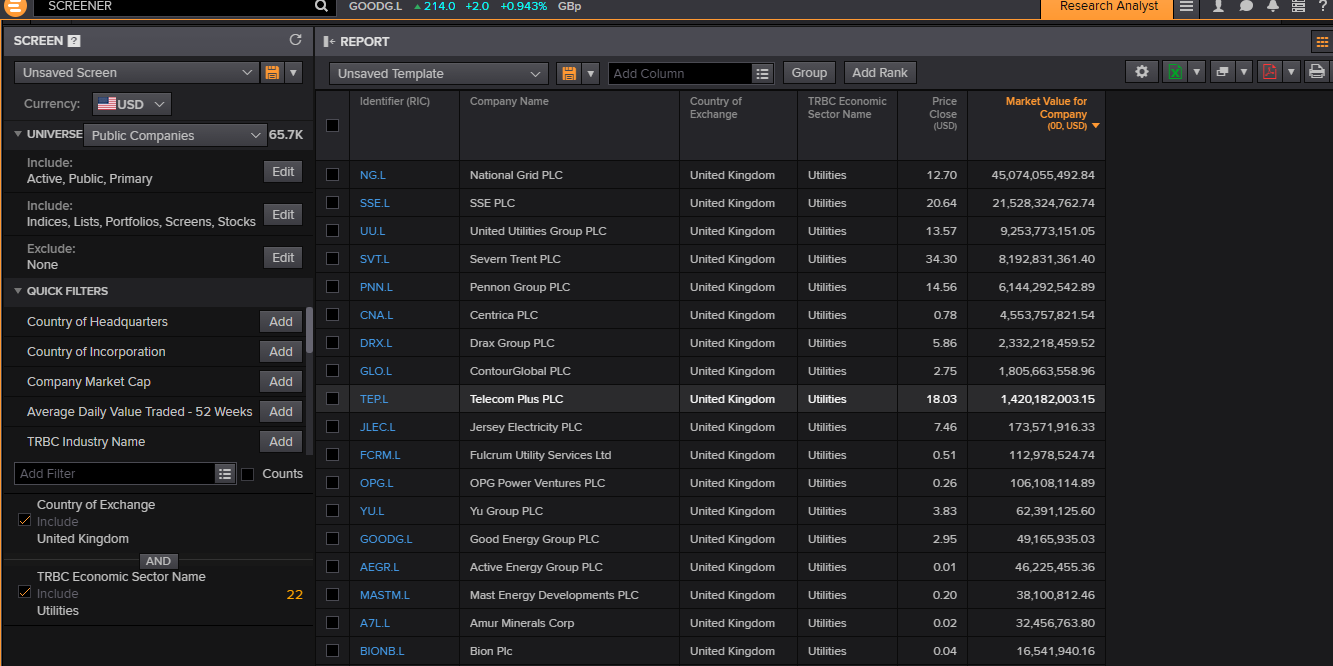Print the screener report
1333x666 pixels.
click(1316, 72)
